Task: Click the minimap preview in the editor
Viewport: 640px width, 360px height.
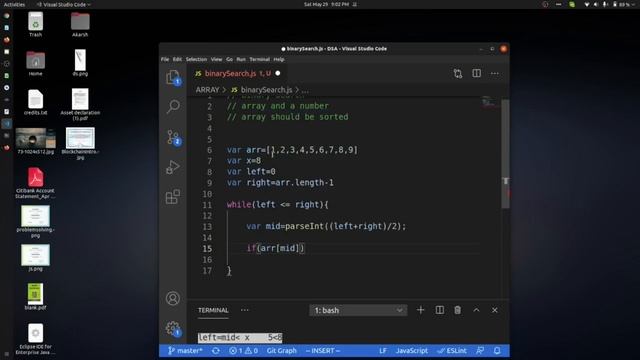Action: (489, 103)
